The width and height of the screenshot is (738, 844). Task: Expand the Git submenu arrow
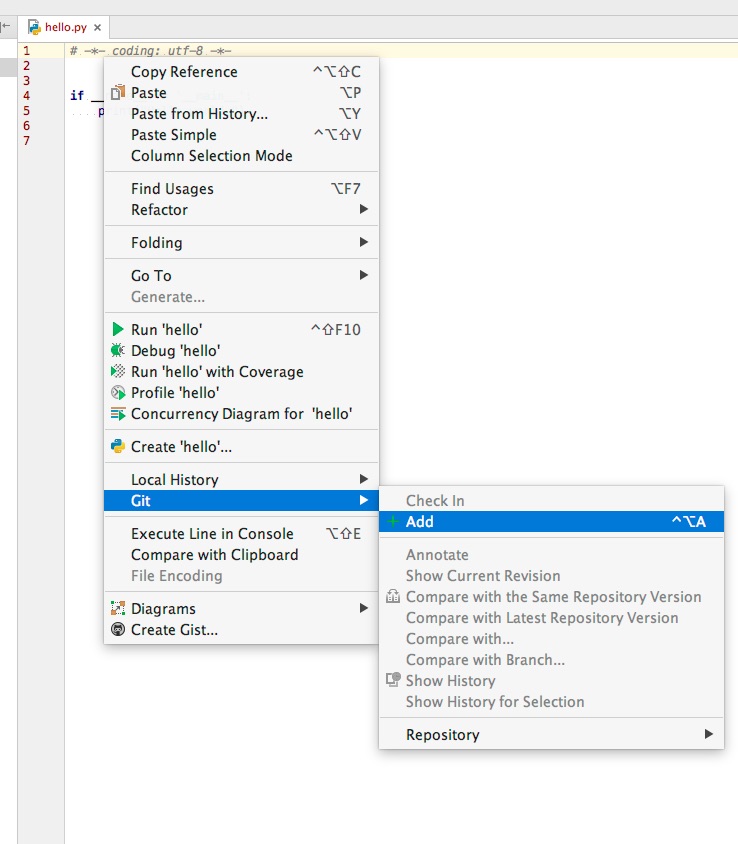[364, 500]
